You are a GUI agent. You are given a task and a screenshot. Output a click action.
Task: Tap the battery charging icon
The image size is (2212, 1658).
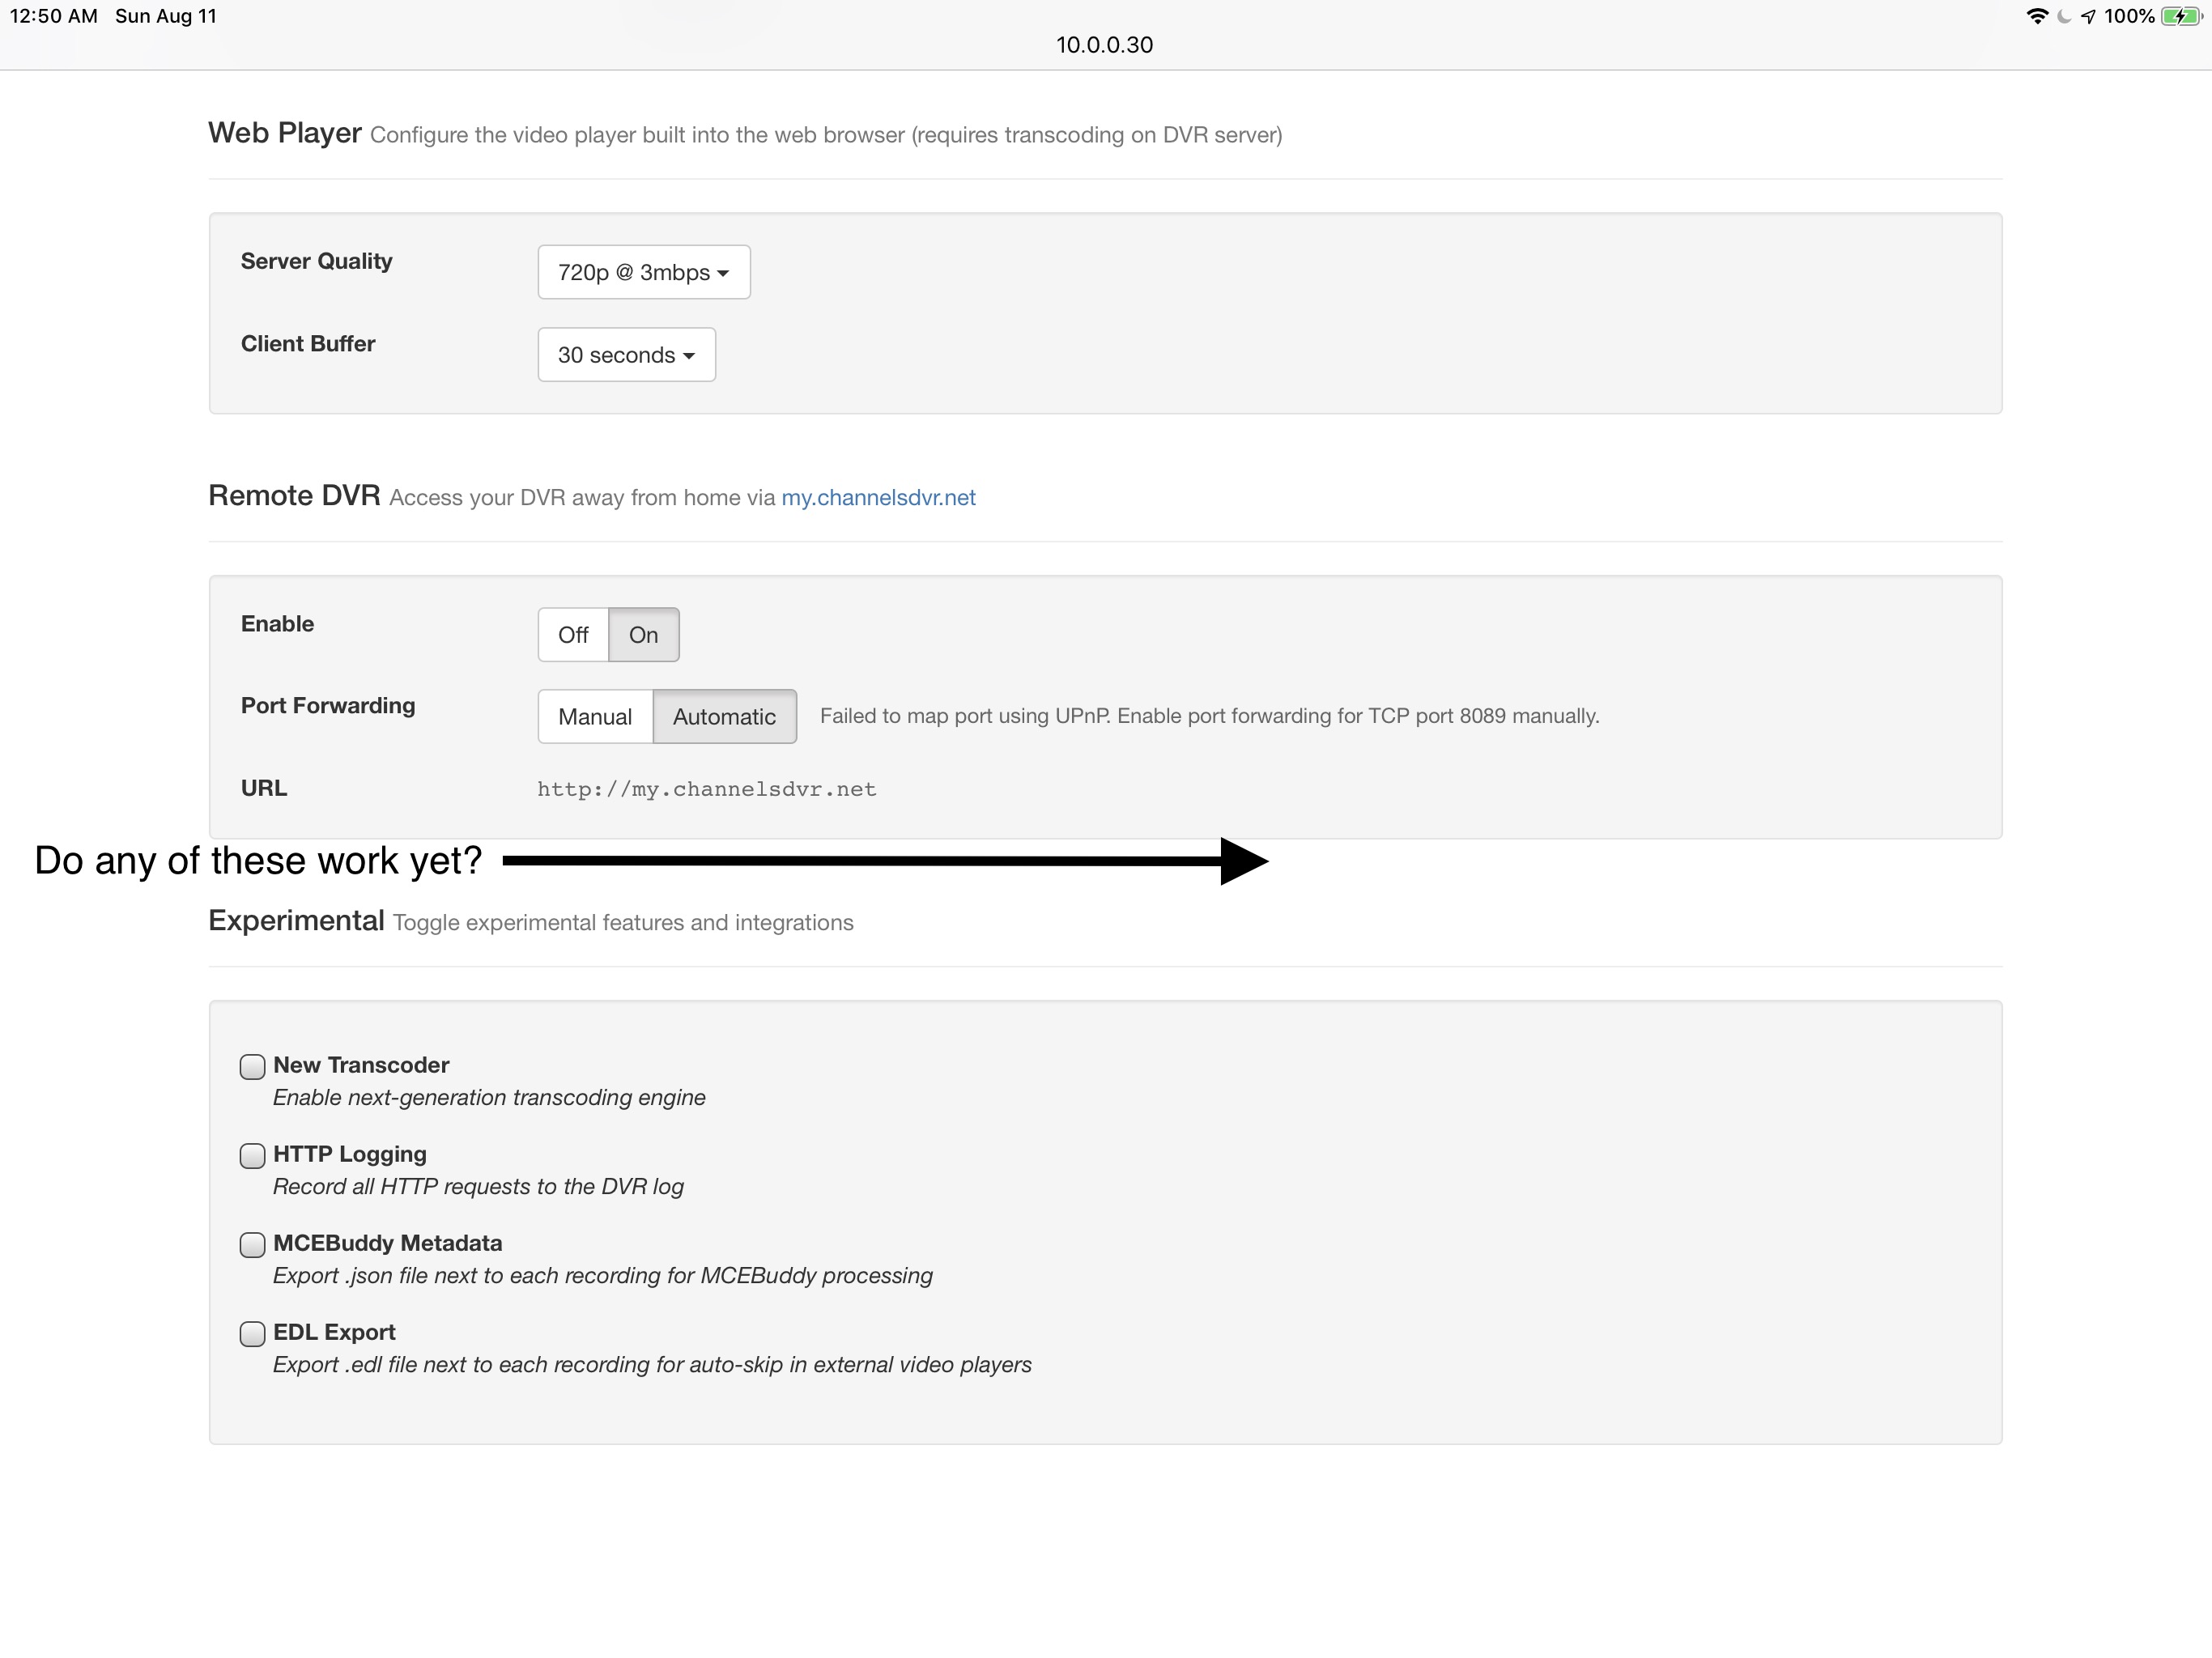[x=2180, y=17]
